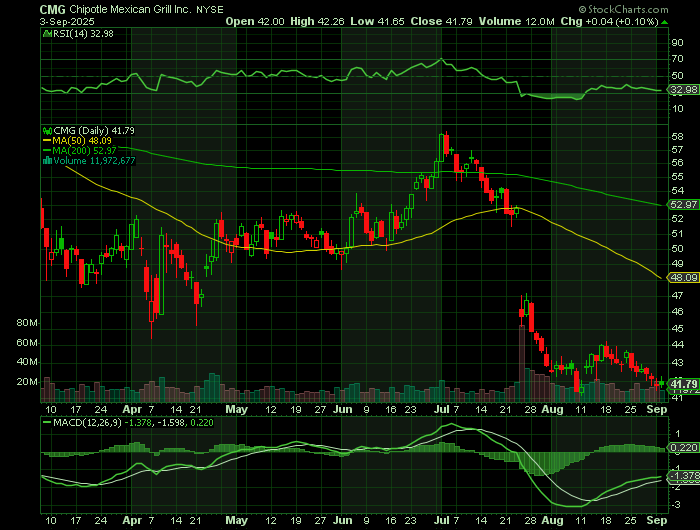700x530 pixels.
Task: Click the 56 label on the price axis
Action: [678, 163]
